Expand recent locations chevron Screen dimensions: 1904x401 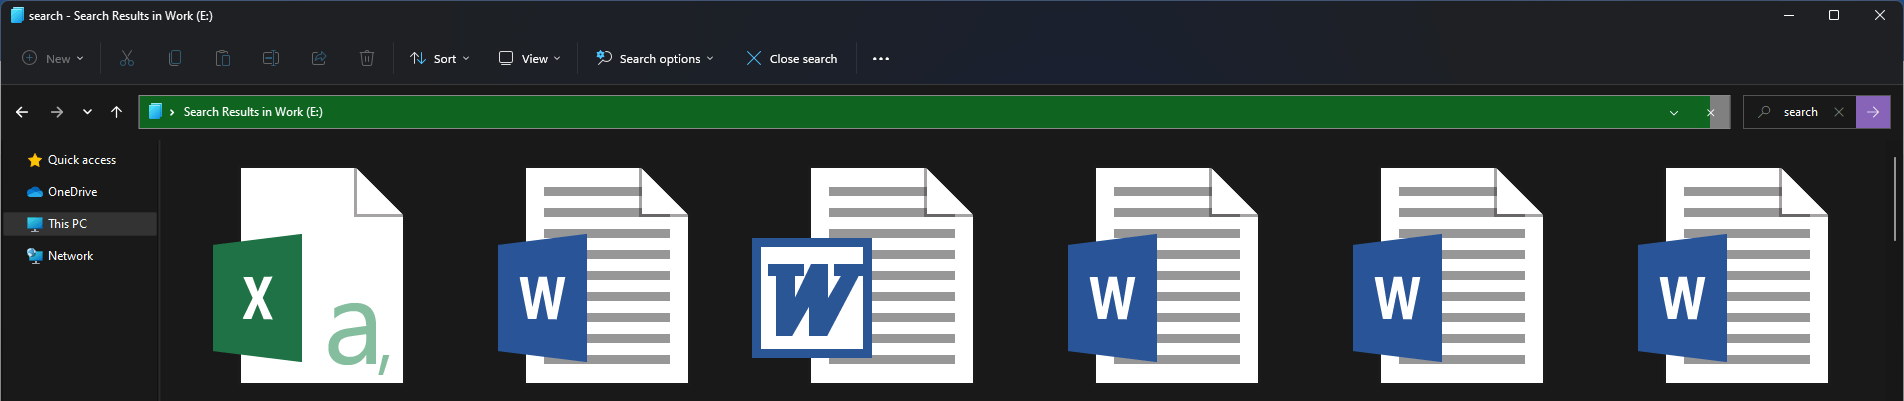coord(87,112)
